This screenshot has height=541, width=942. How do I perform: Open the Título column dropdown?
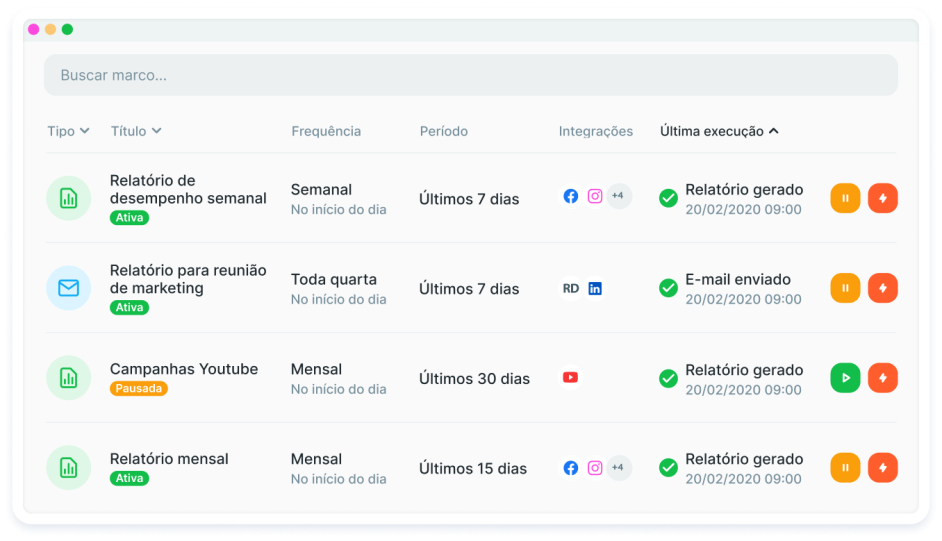tap(136, 131)
